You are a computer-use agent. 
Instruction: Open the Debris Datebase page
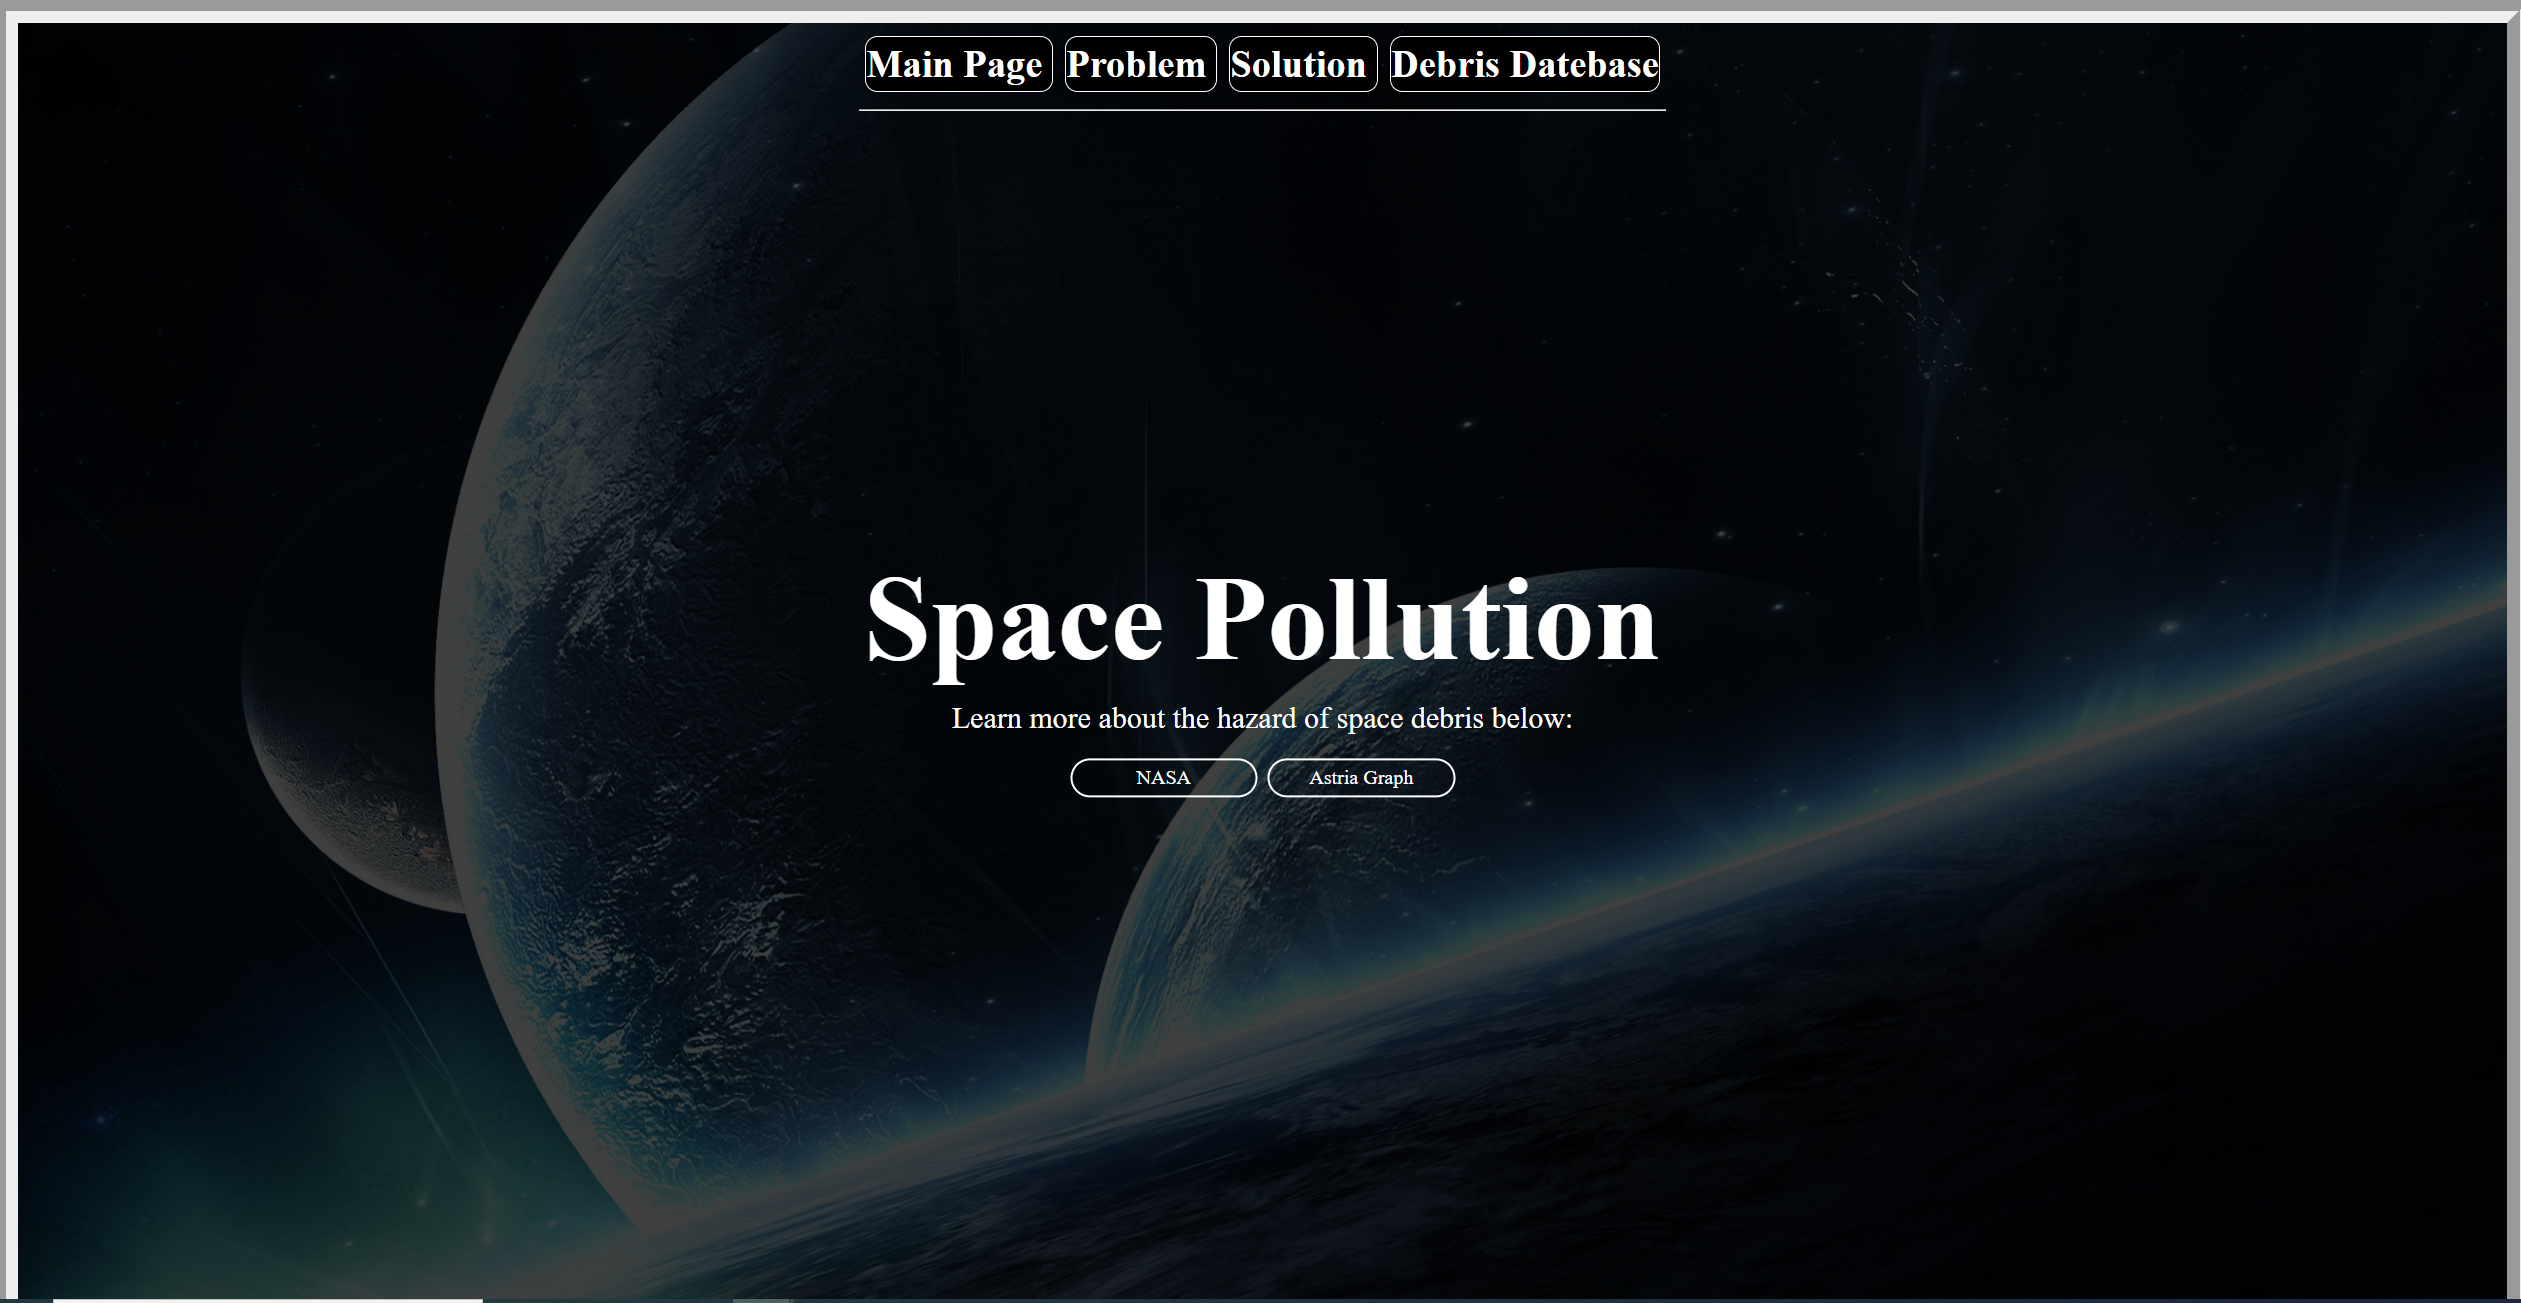click(1523, 64)
